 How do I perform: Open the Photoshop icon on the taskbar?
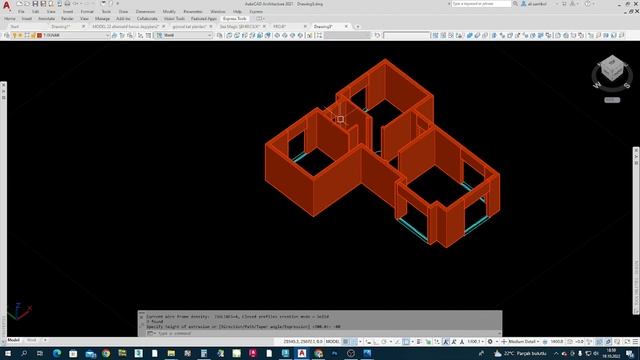pyautogui.click(x=334, y=353)
